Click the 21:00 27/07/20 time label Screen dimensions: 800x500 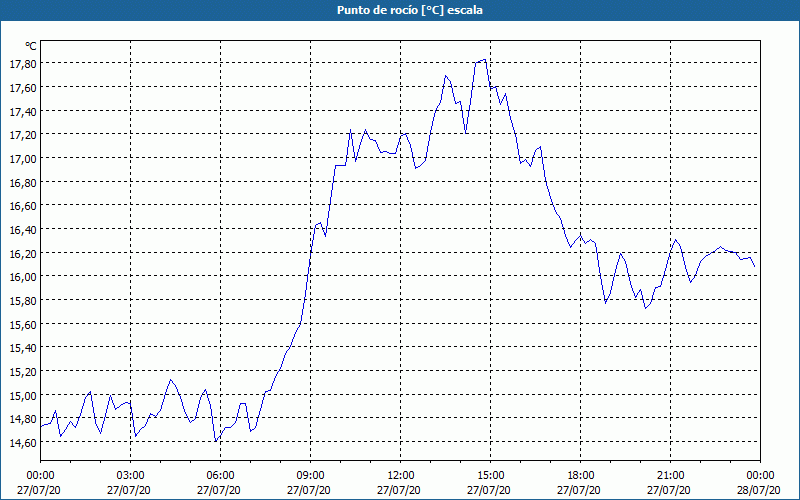tap(669, 483)
